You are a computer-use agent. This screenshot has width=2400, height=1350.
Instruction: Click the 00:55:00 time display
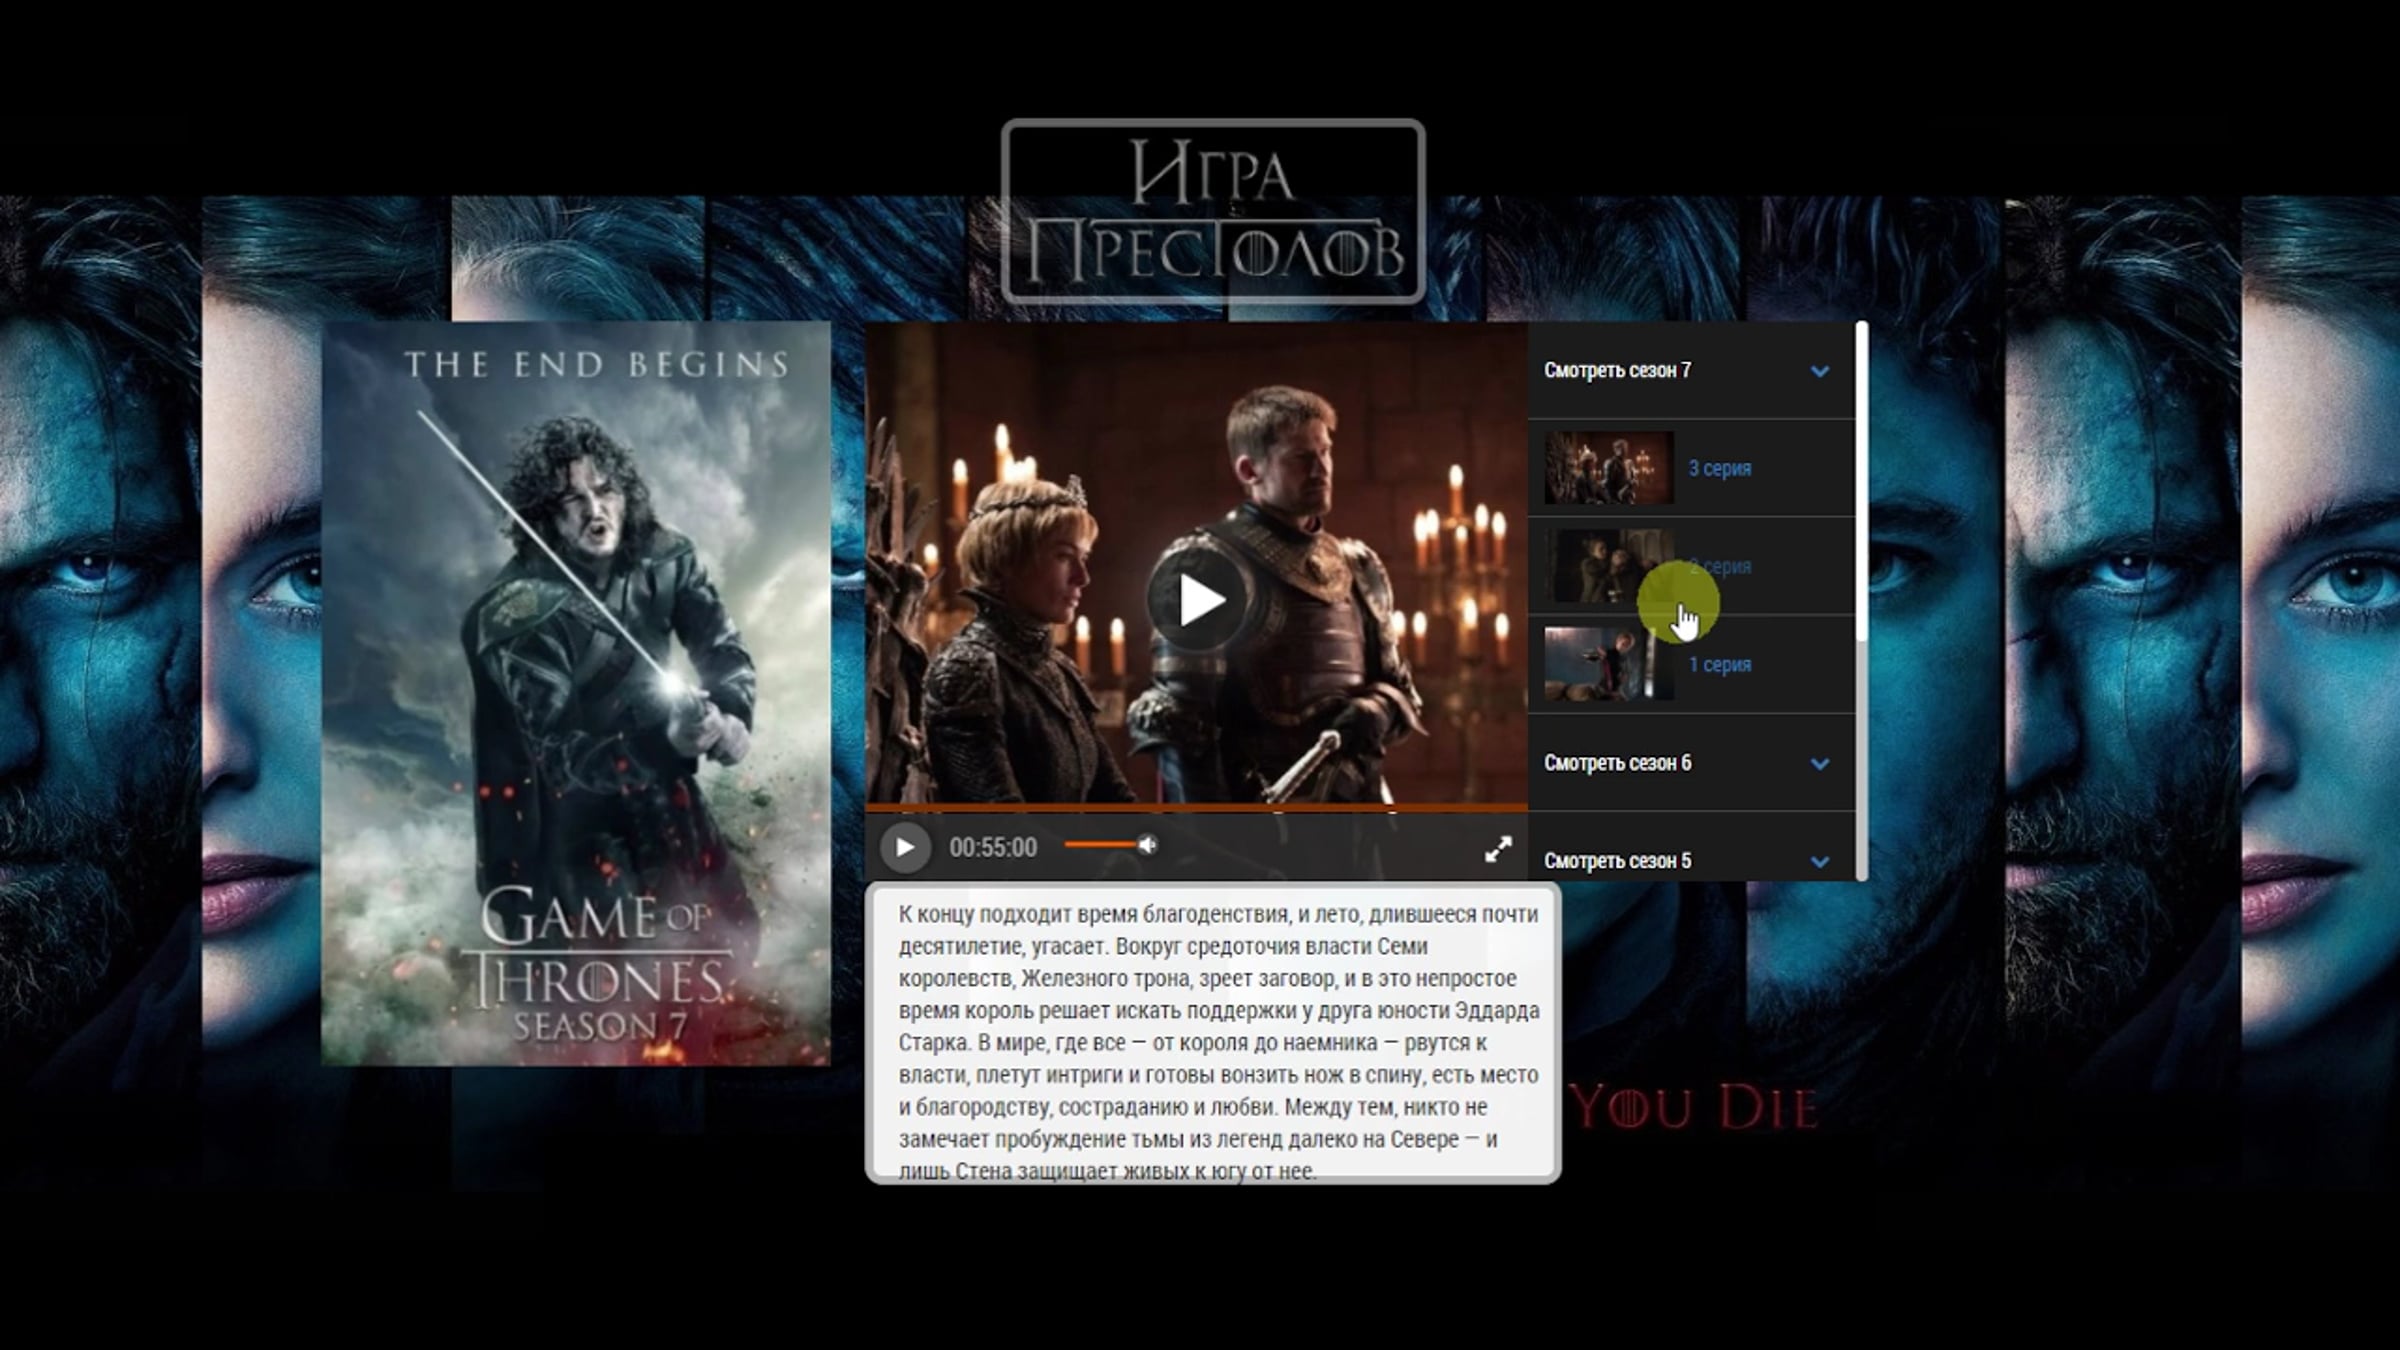coord(993,848)
